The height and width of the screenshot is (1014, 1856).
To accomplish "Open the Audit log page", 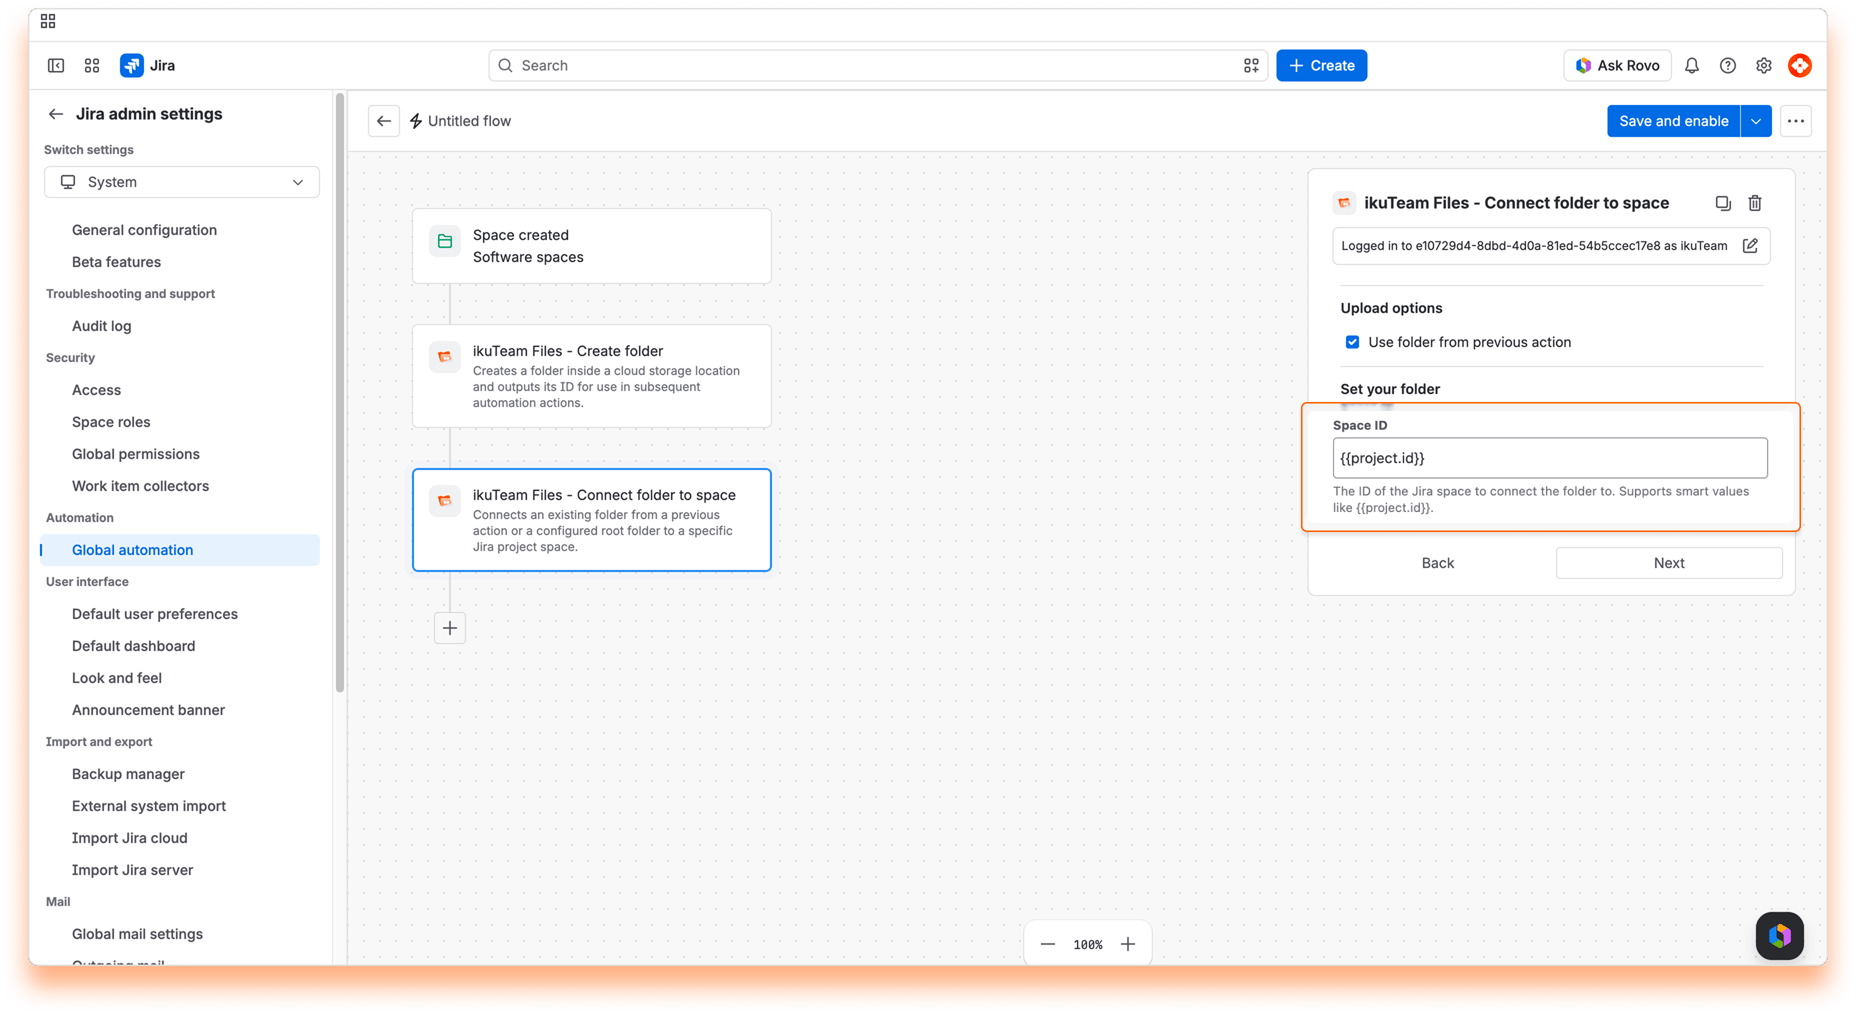I will [102, 326].
